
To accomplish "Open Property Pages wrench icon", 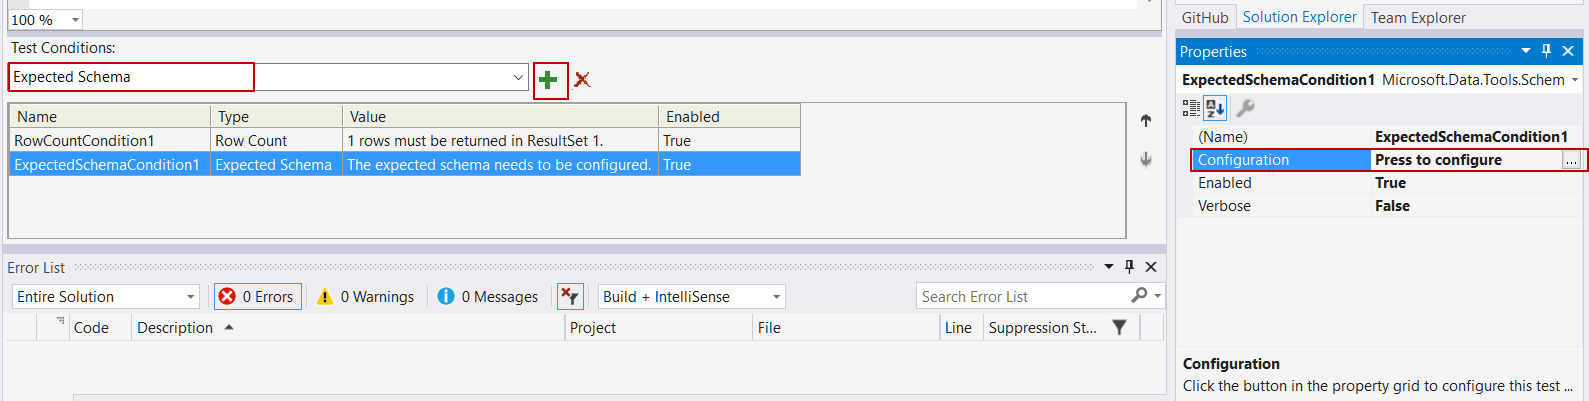I will 1245,108.
